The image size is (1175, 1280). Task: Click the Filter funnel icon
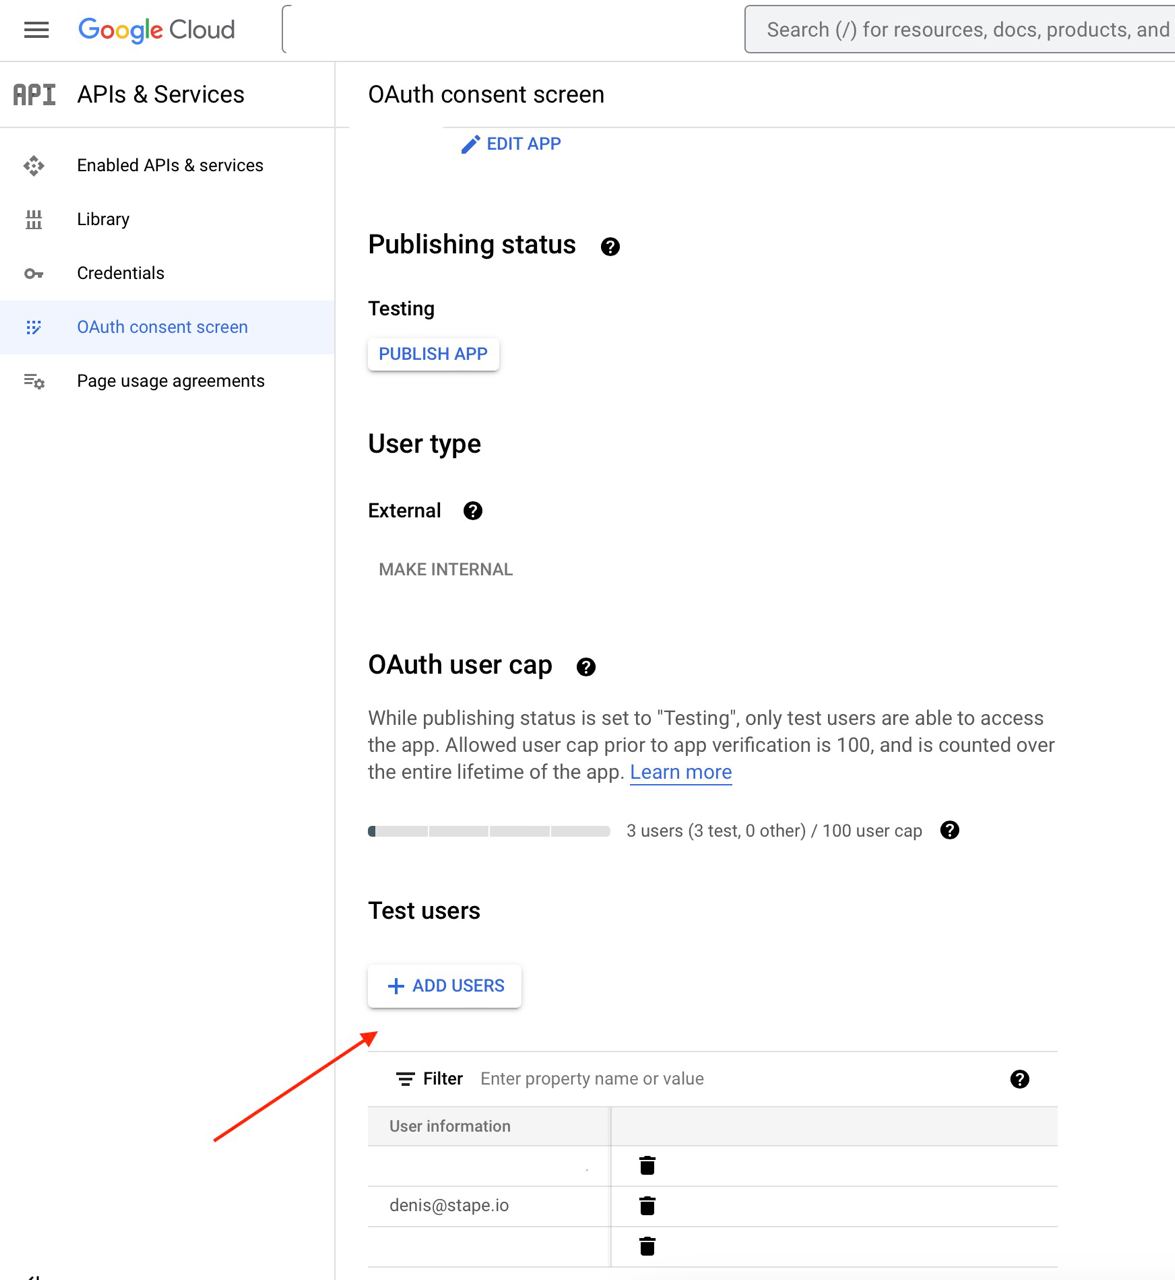(x=406, y=1078)
